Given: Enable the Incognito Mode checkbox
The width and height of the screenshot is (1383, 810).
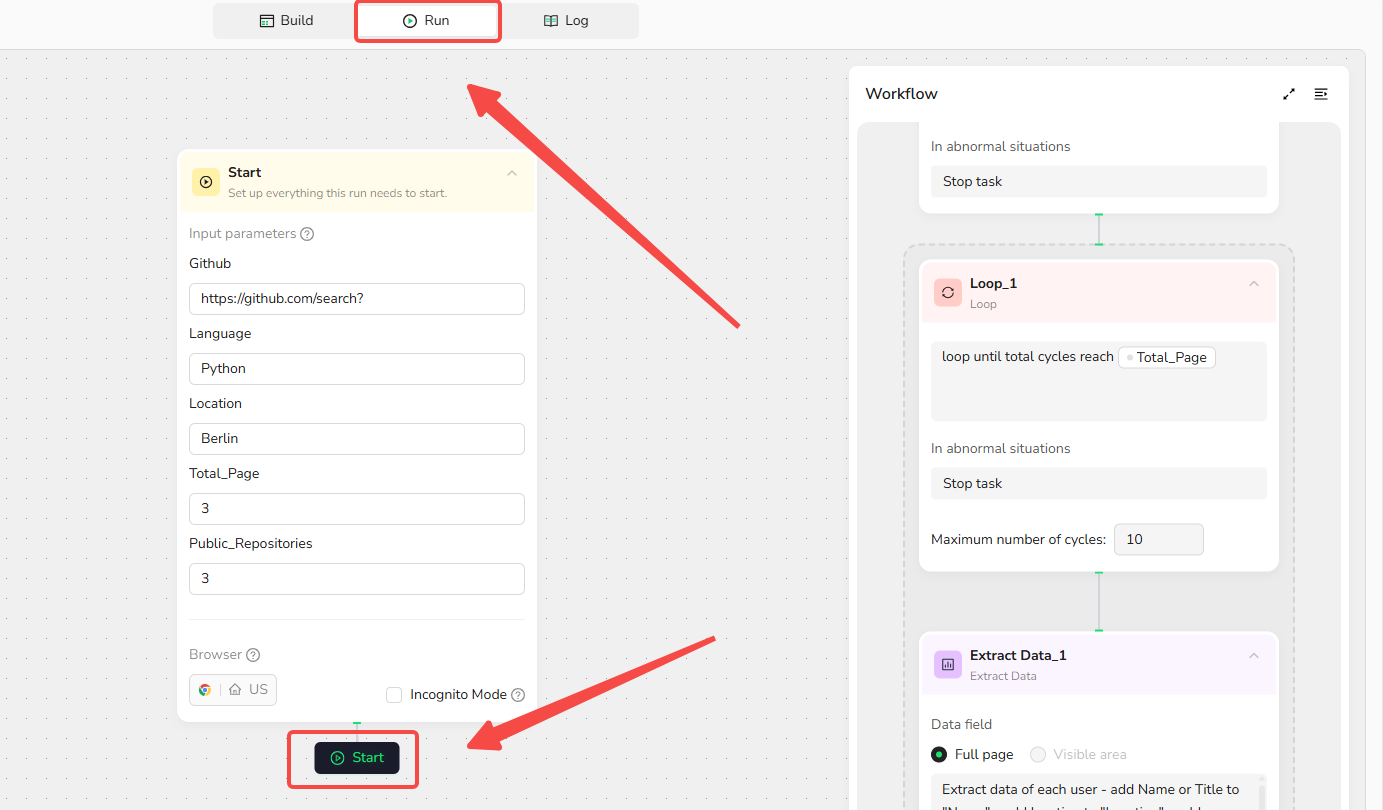Looking at the screenshot, I should pyautogui.click(x=394, y=695).
